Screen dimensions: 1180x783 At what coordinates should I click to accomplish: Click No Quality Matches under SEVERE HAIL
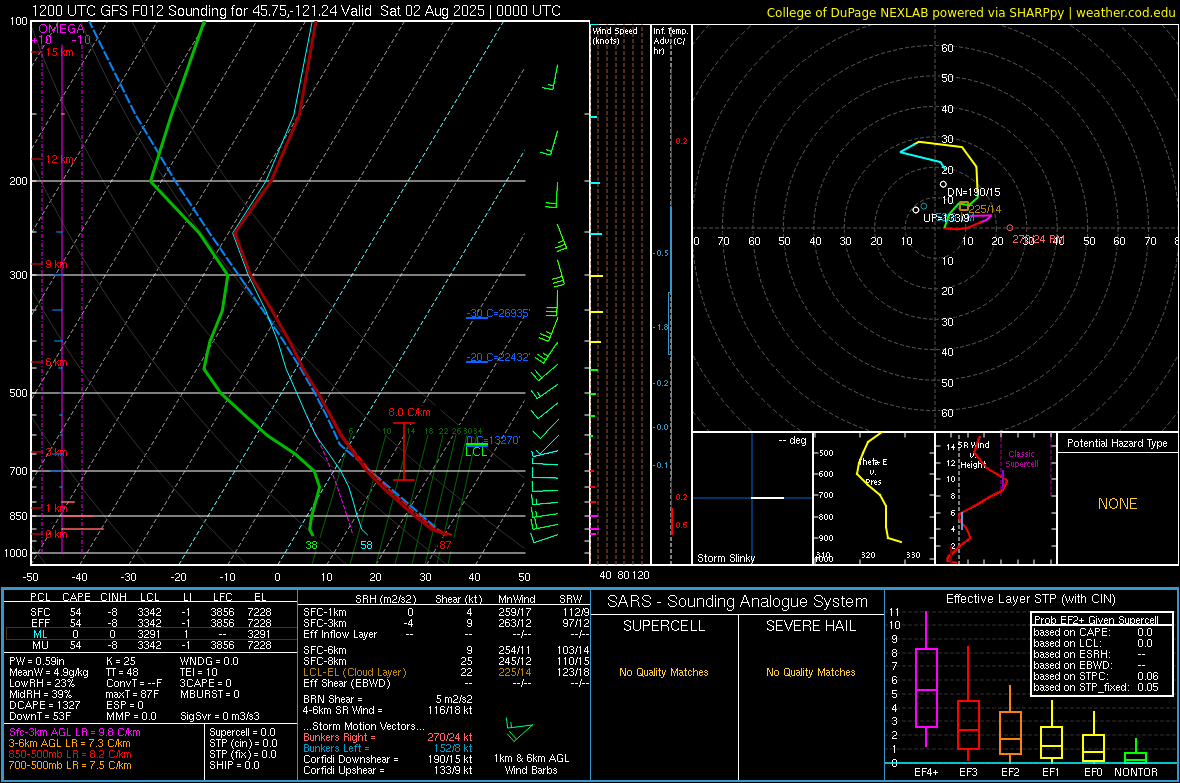[810, 672]
